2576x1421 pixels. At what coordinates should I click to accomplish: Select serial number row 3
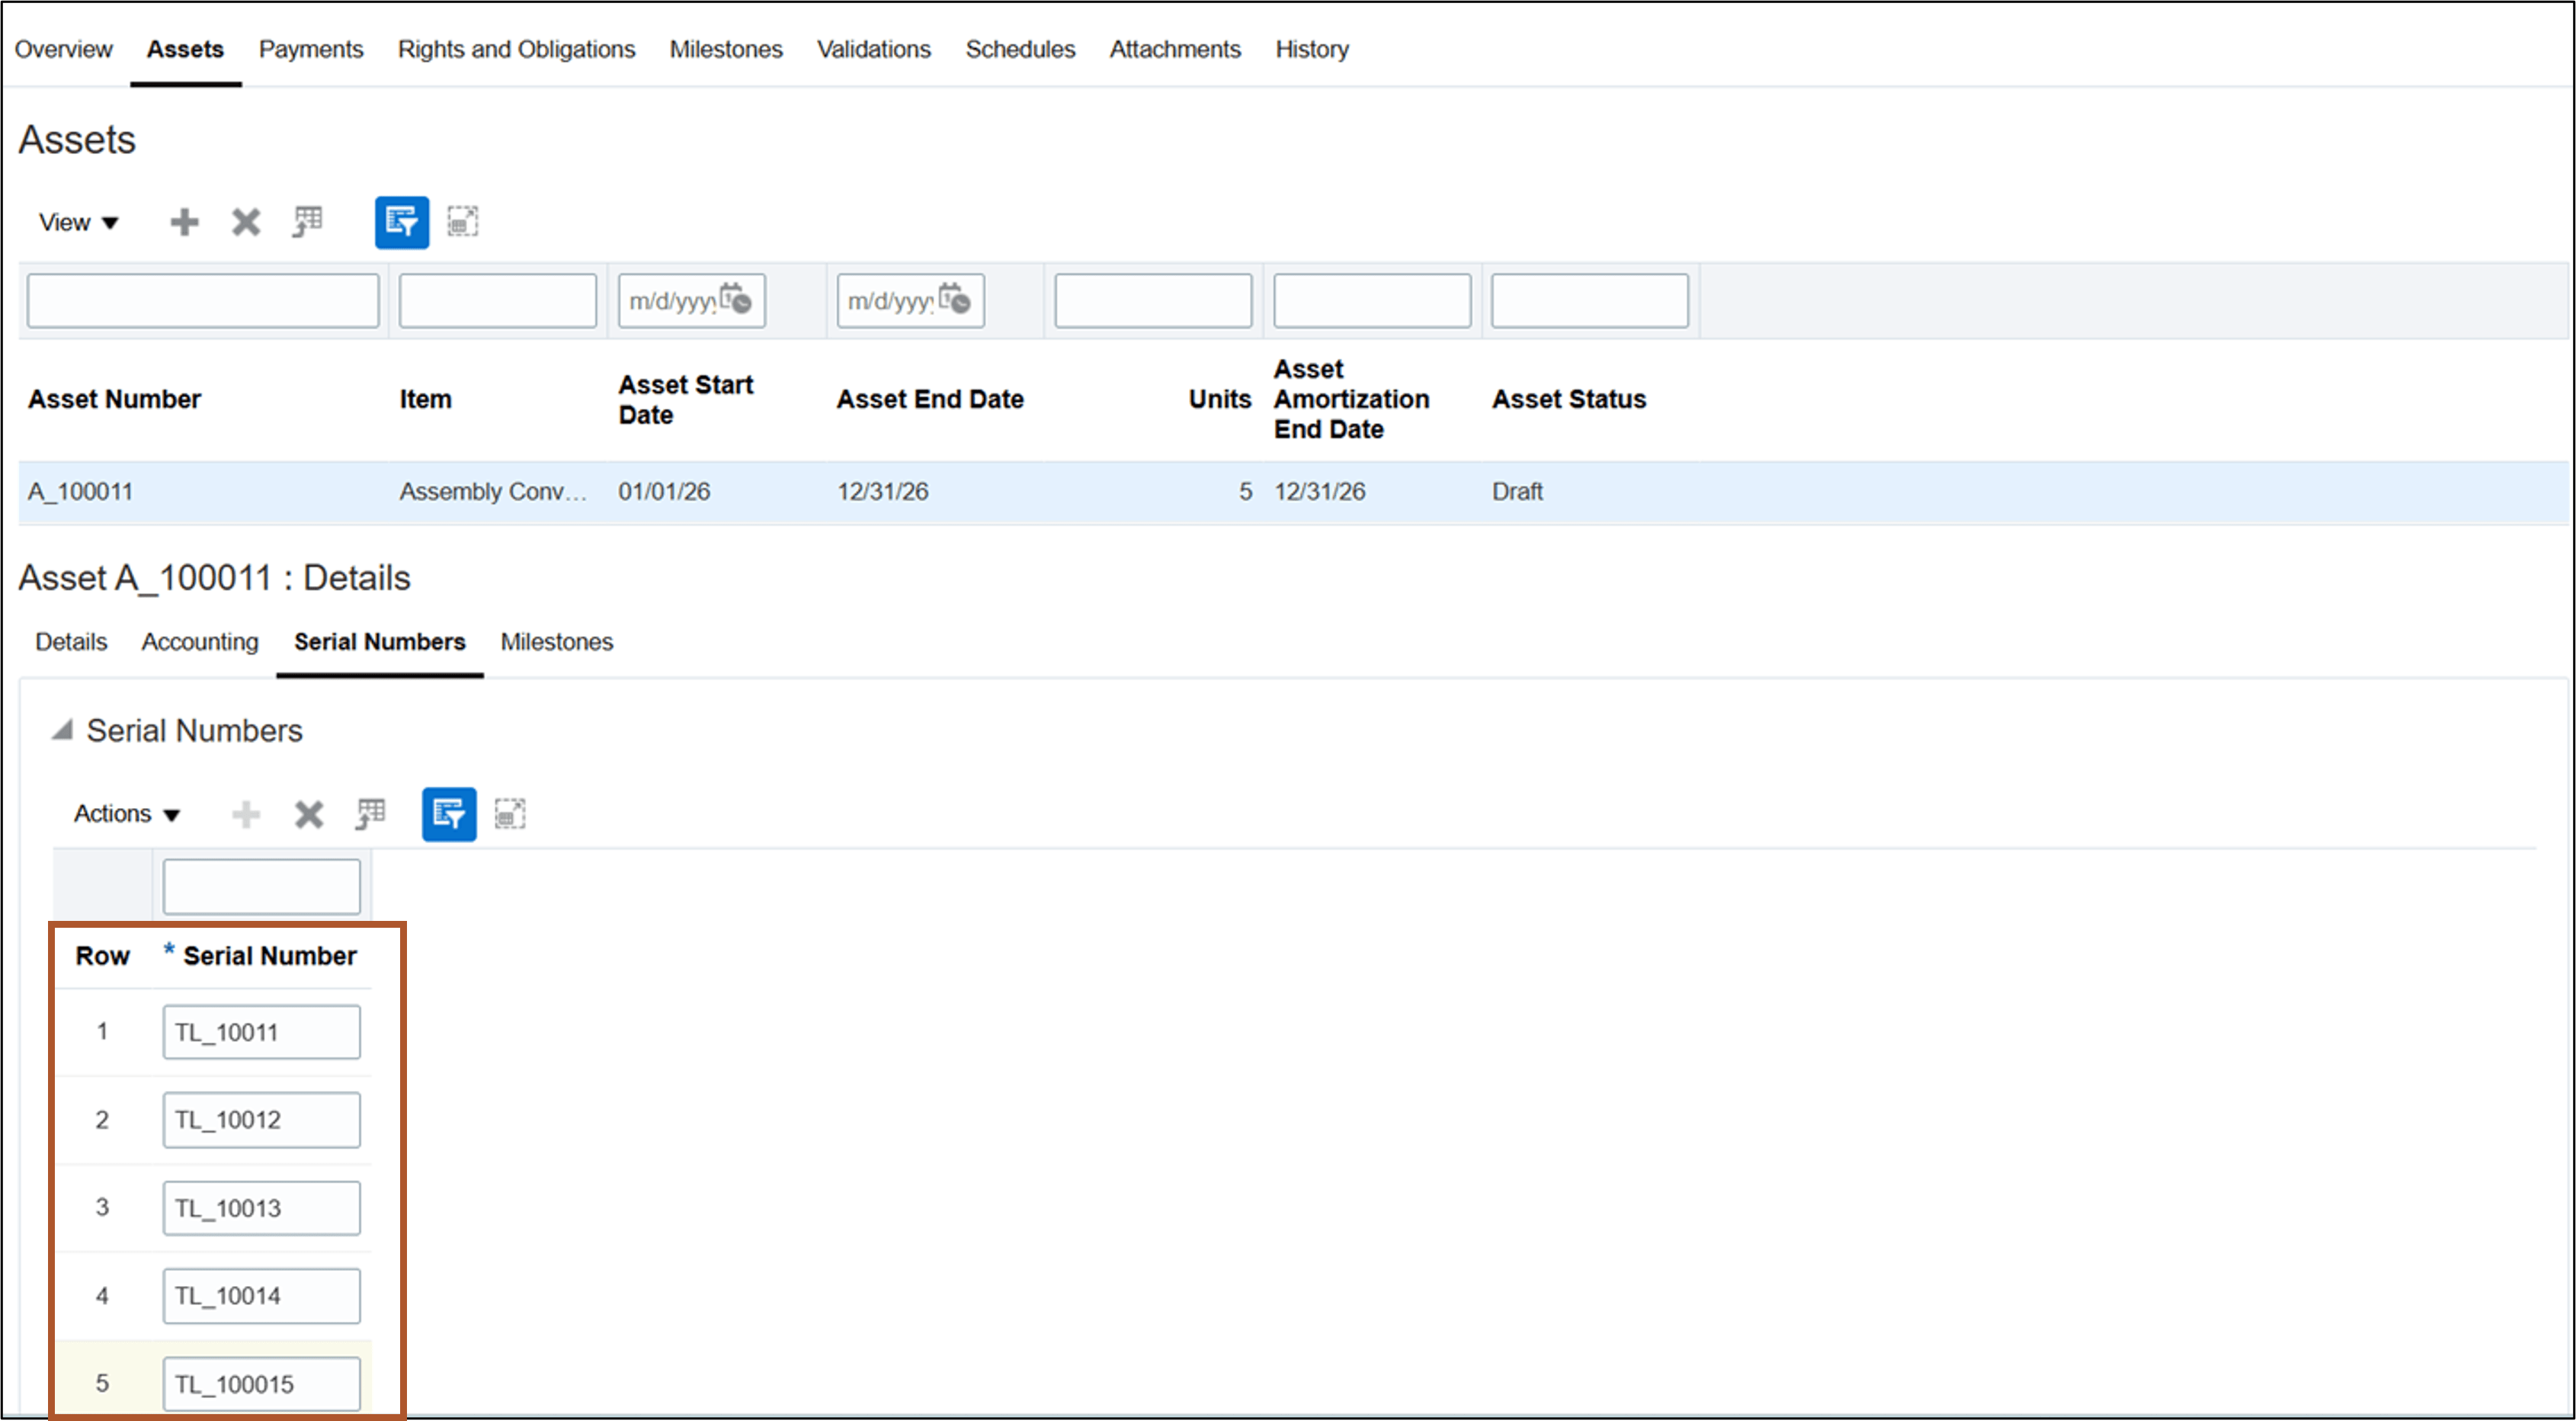point(102,1207)
